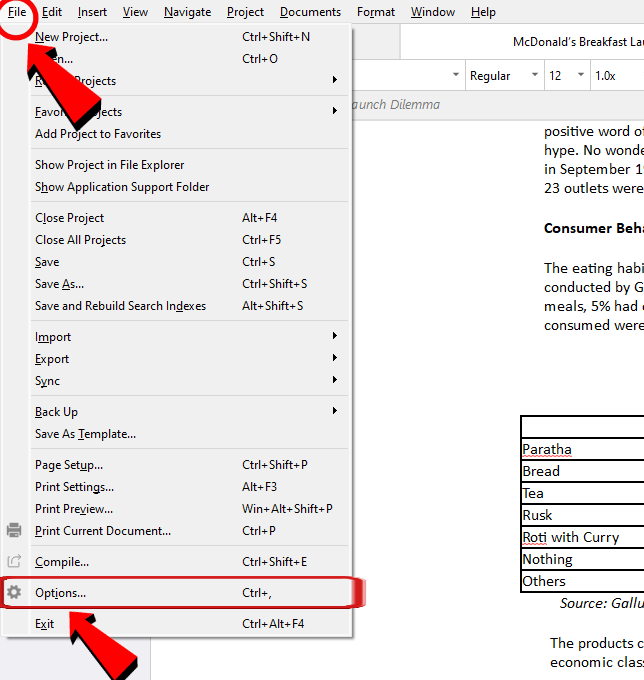Click the Compile export icon

pos(14,561)
